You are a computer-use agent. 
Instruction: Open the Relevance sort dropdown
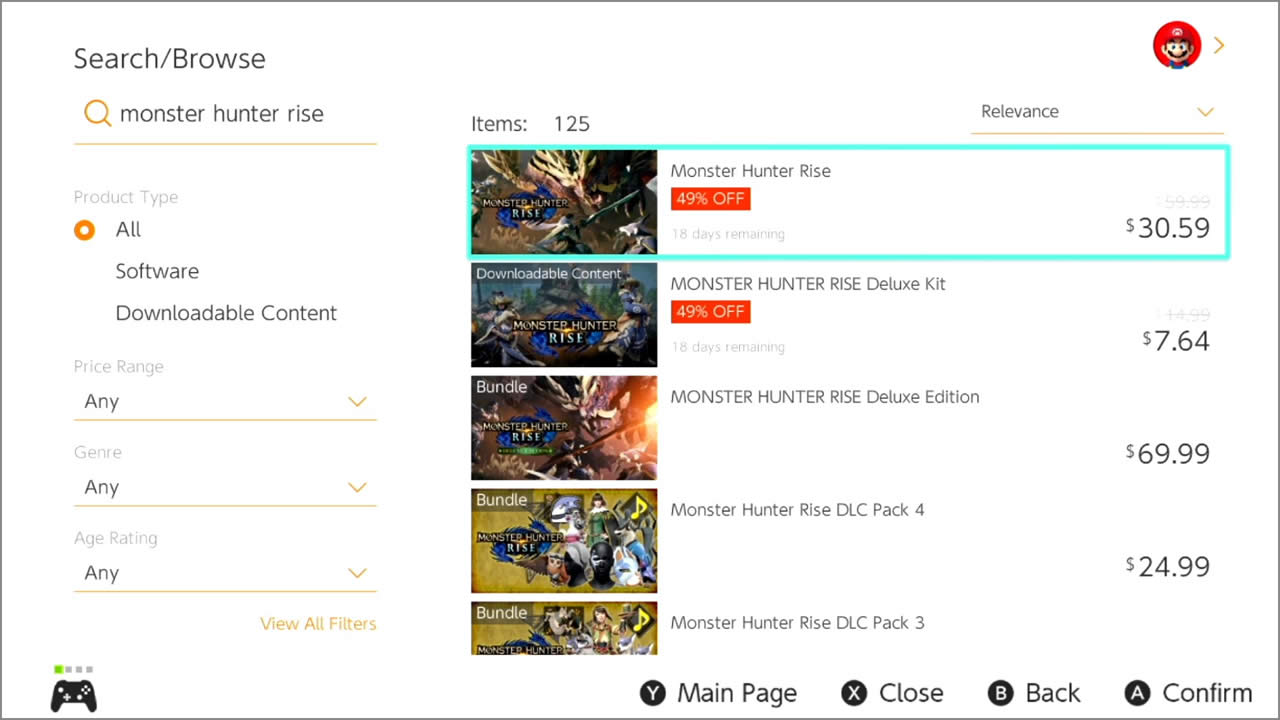coord(1097,111)
